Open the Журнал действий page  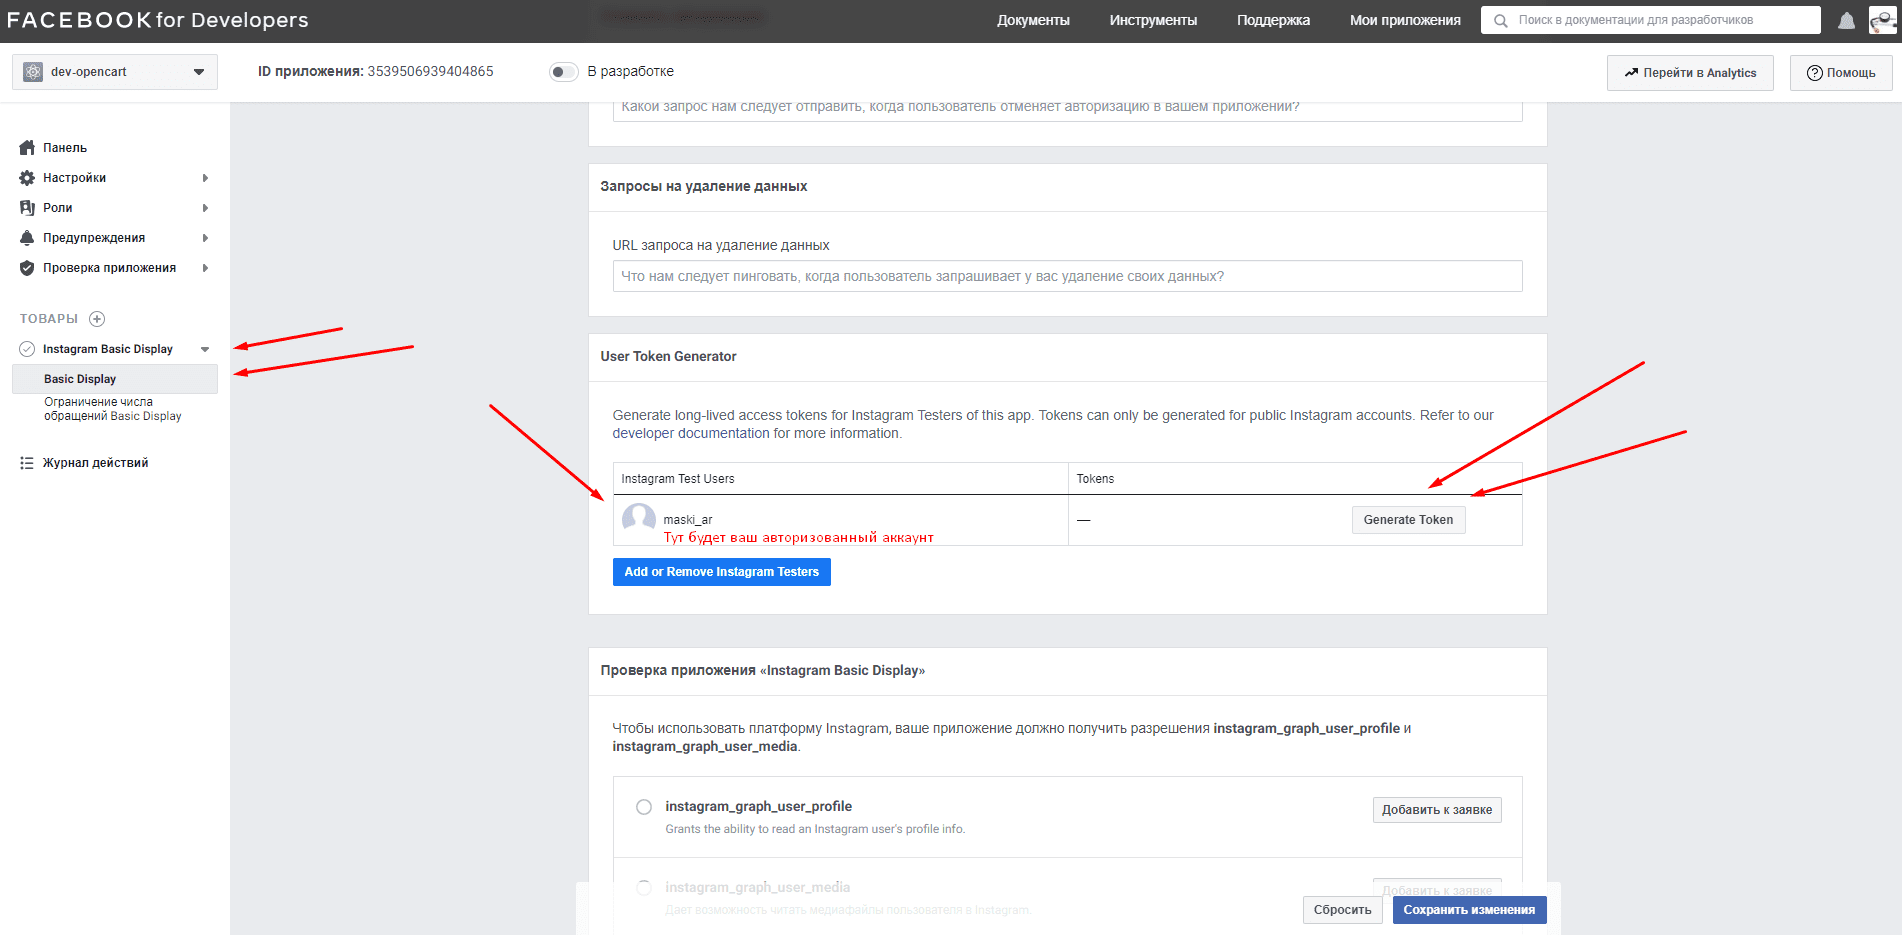coord(95,463)
